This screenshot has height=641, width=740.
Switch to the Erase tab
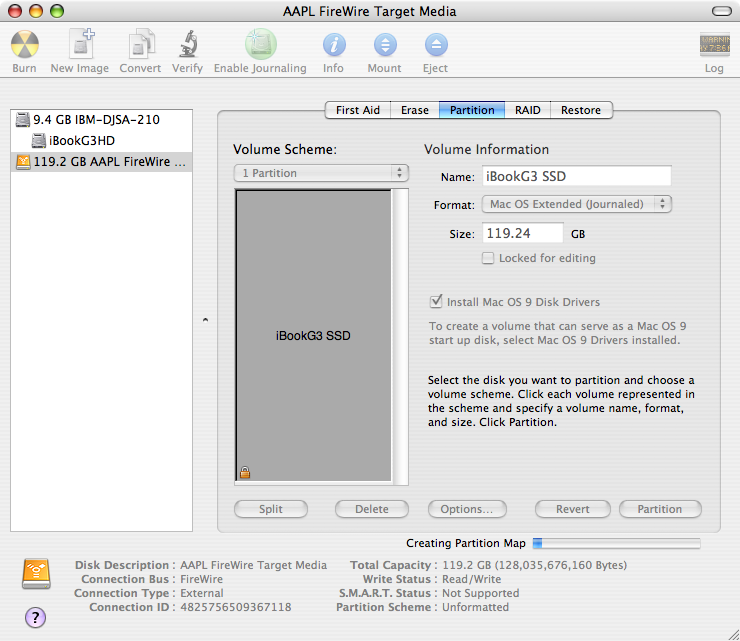tap(415, 110)
